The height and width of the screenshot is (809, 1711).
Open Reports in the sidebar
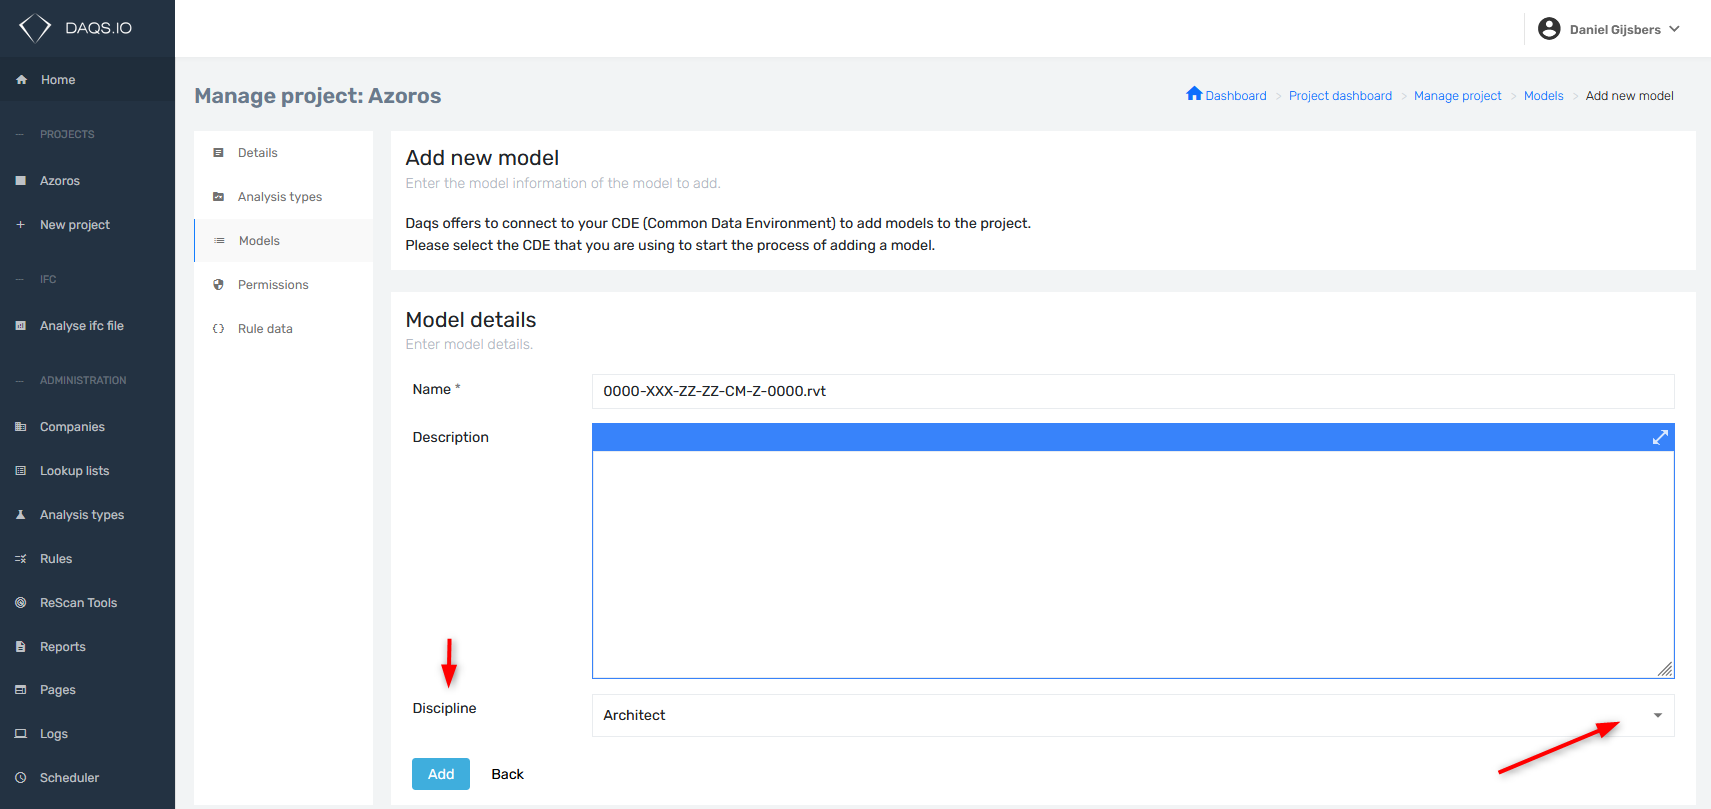click(87, 647)
